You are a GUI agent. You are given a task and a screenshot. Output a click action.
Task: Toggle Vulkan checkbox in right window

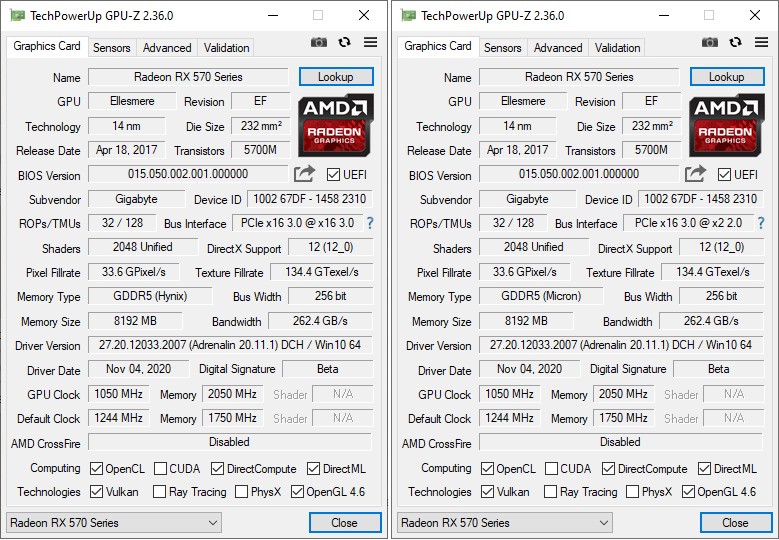pos(487,492)
